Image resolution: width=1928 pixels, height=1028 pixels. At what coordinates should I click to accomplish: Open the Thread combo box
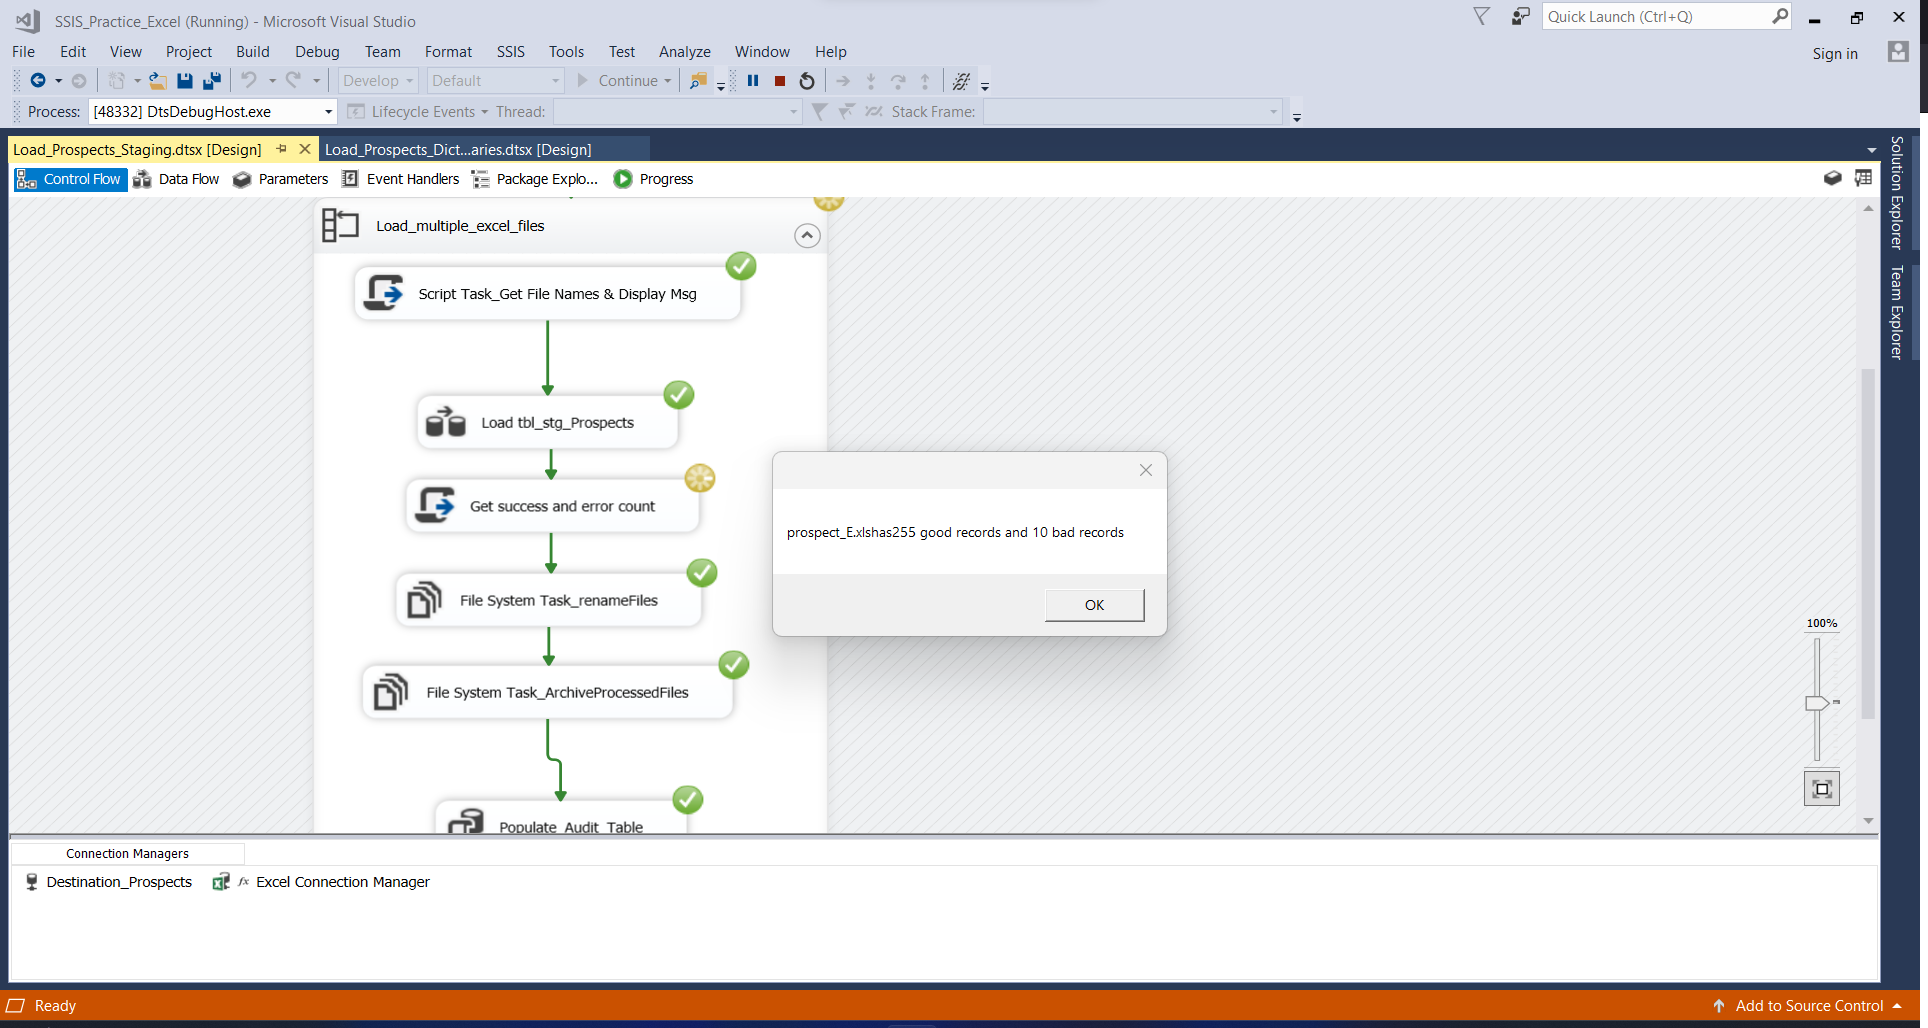click(677, 112)
